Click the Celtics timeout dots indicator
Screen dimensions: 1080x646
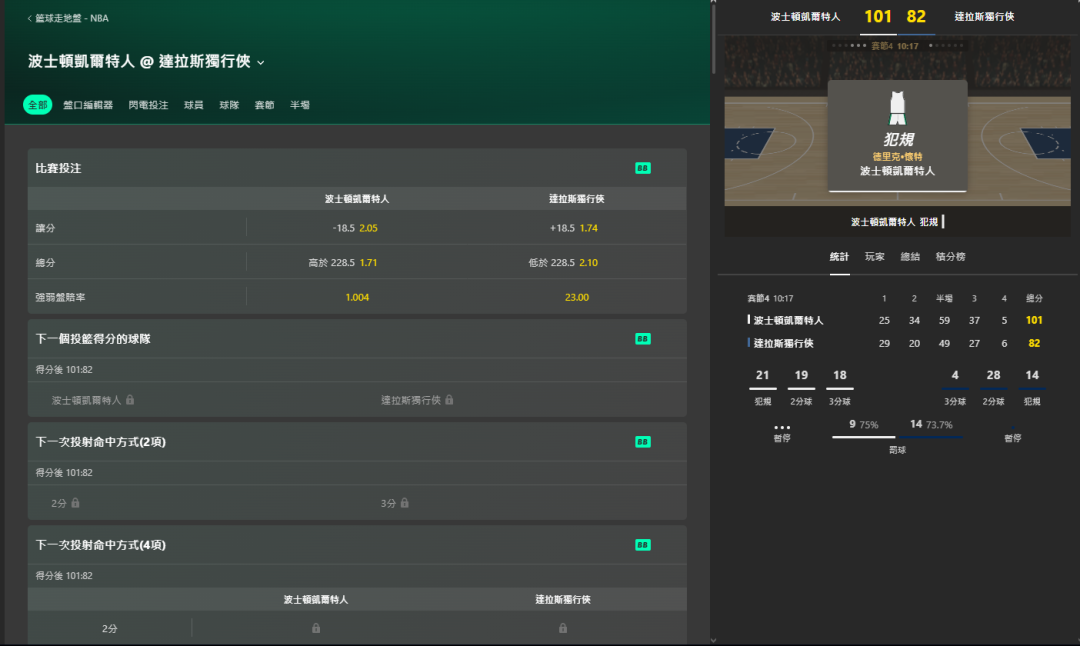pyautogui.click(x=782, y=428)
